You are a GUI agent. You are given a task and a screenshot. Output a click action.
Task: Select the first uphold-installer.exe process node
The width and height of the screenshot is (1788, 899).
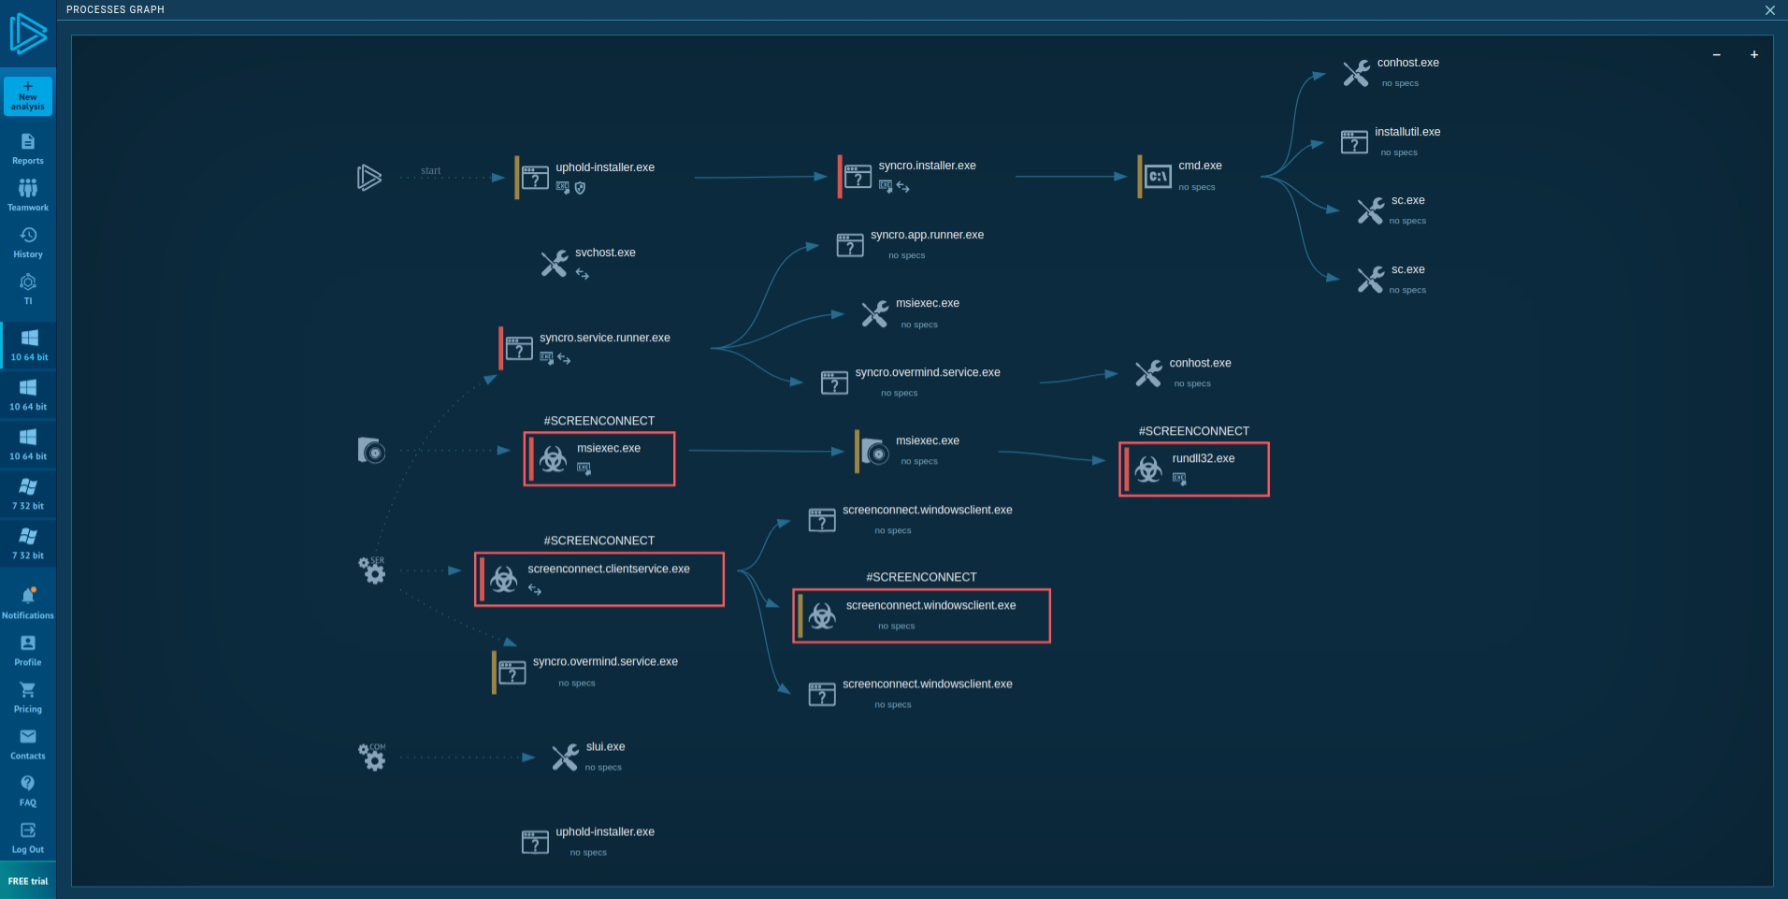point(586,178)
